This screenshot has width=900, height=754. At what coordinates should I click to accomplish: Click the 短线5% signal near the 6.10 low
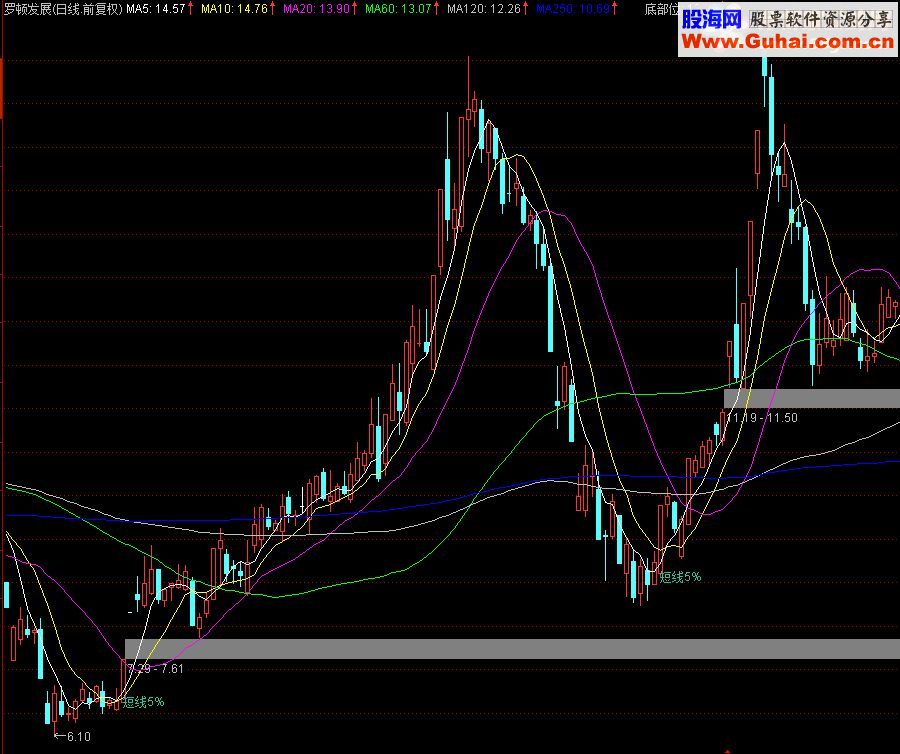143,702
